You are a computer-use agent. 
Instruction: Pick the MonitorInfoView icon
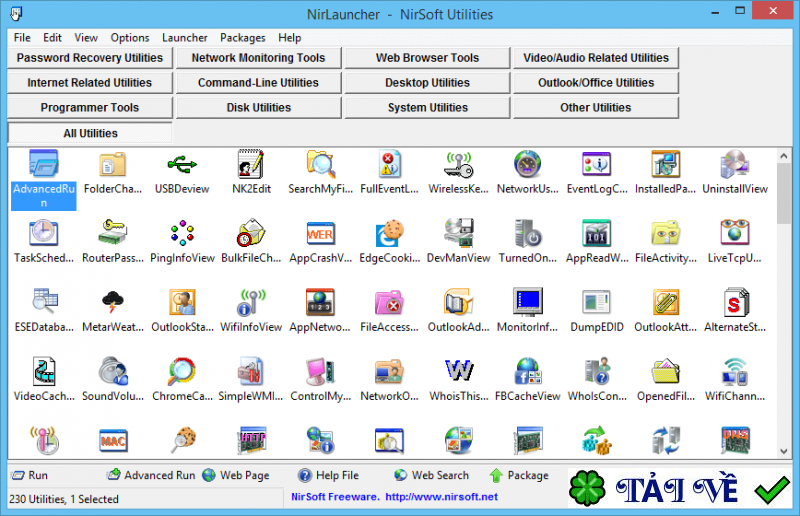pyautogui.click(x=527, y=303)
